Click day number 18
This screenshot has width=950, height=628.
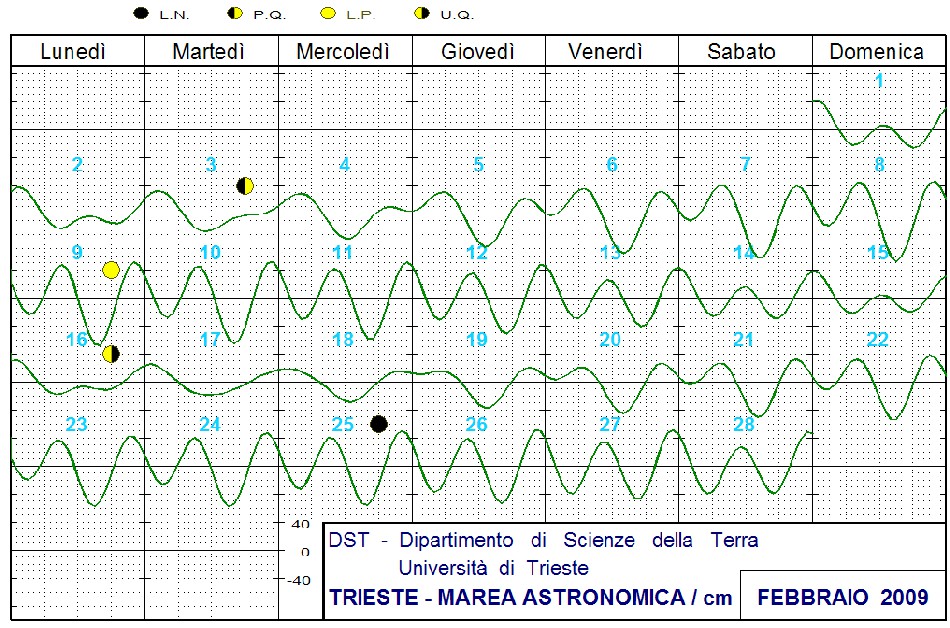coord(343,339)
